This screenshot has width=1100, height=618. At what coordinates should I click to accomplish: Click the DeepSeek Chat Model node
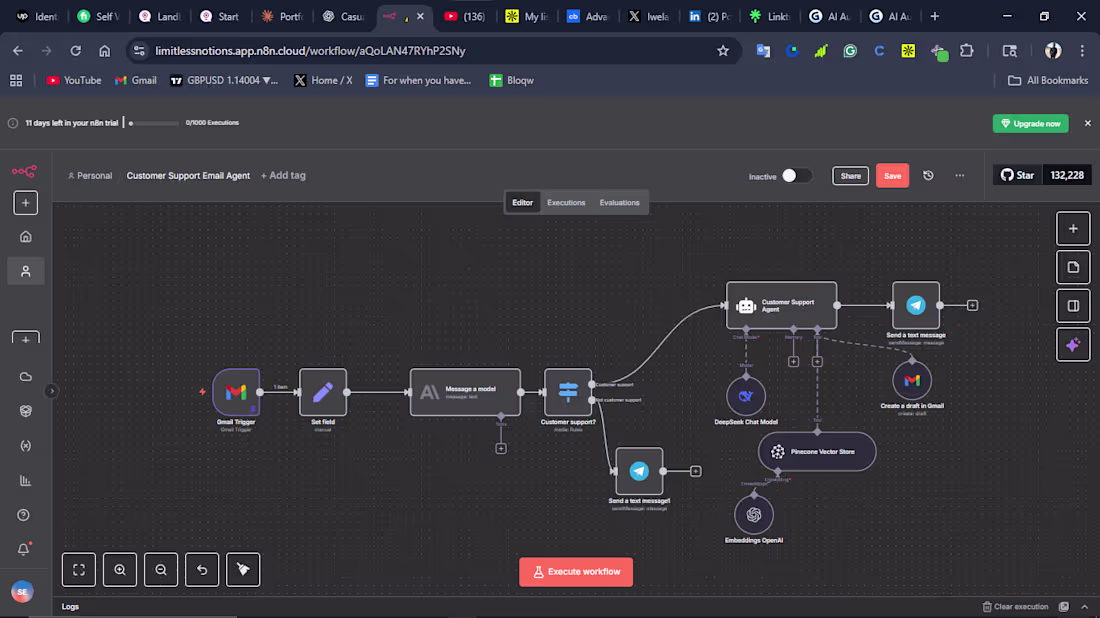pyautogui.click(x=745, y=396)
